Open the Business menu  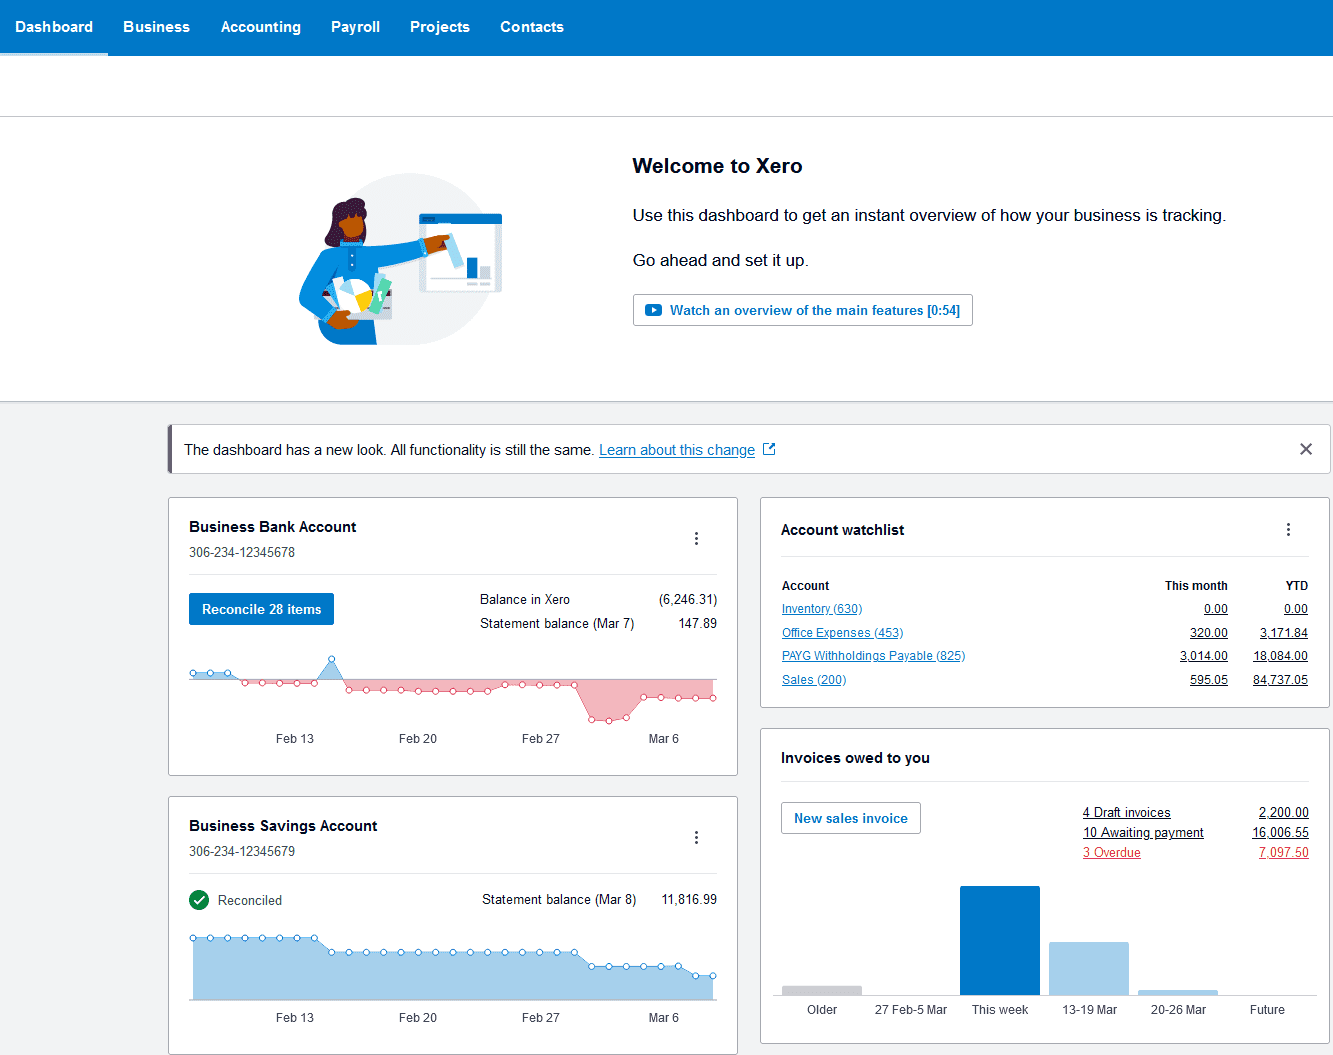(x=156, y=27)
